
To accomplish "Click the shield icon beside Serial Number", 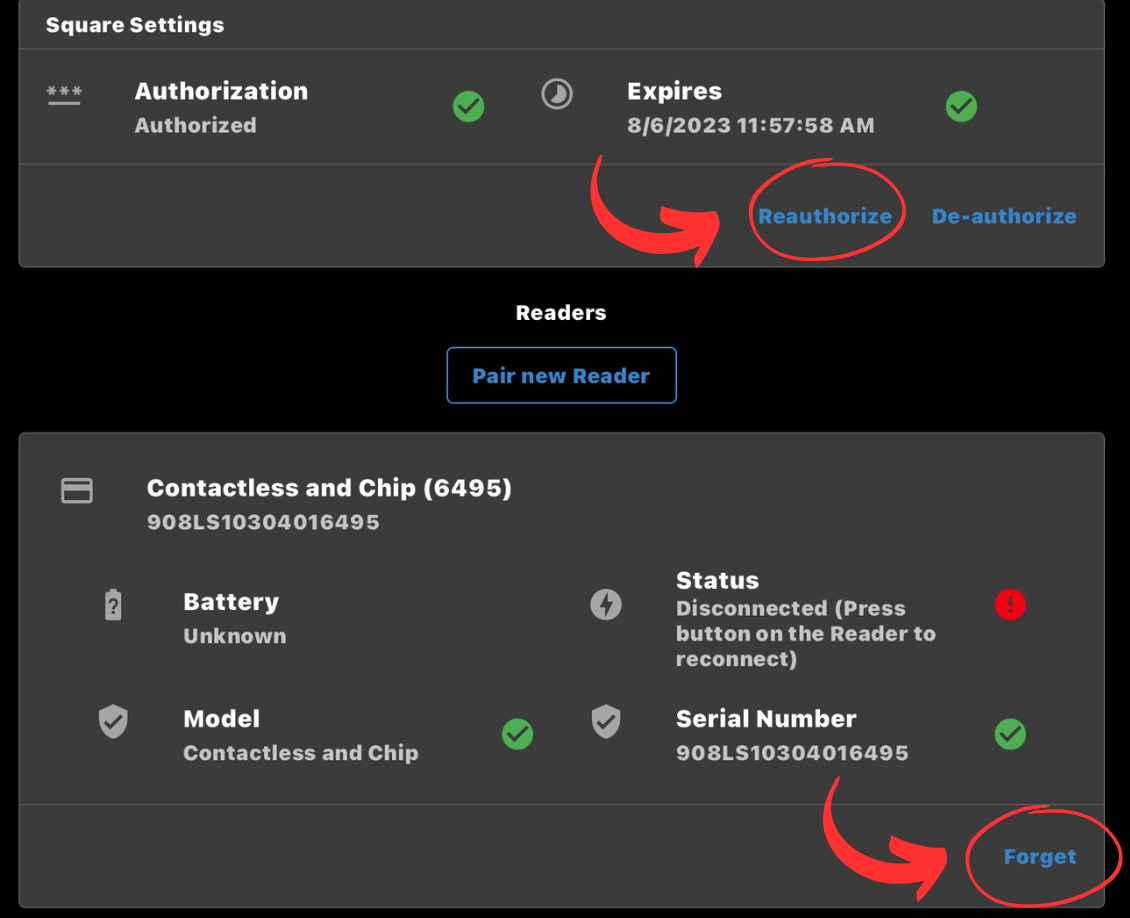I will click(x=606, y=721).
